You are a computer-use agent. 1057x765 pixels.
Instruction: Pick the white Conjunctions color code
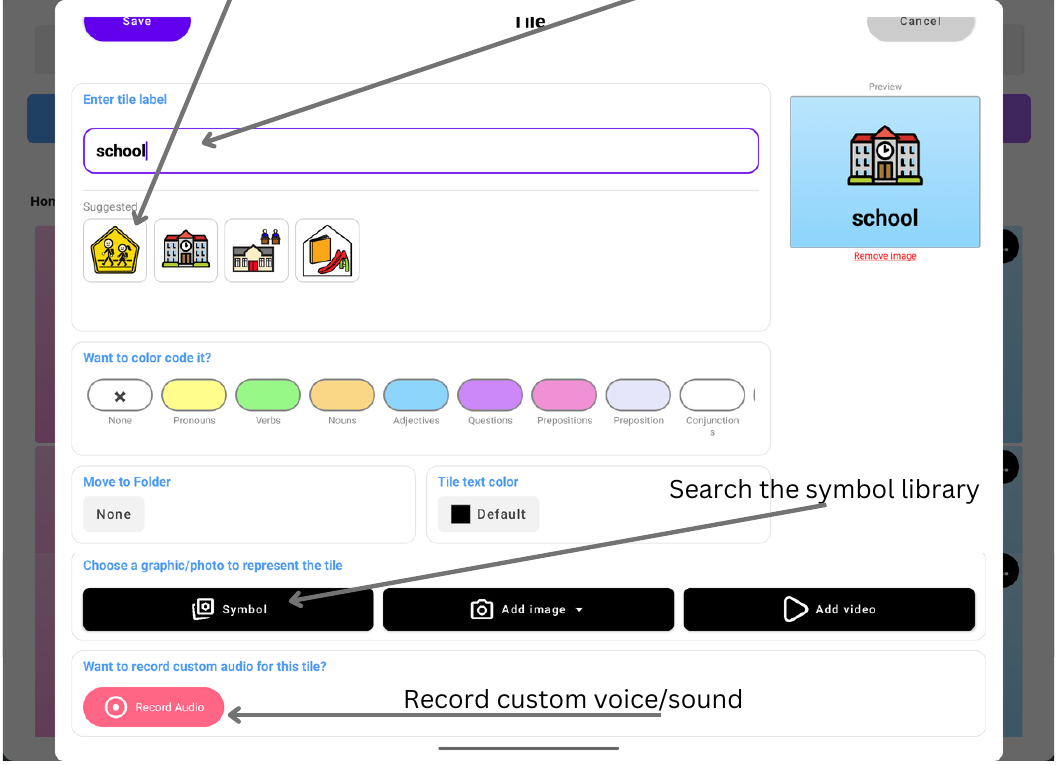pyautogui.click(x=713, y=395)
